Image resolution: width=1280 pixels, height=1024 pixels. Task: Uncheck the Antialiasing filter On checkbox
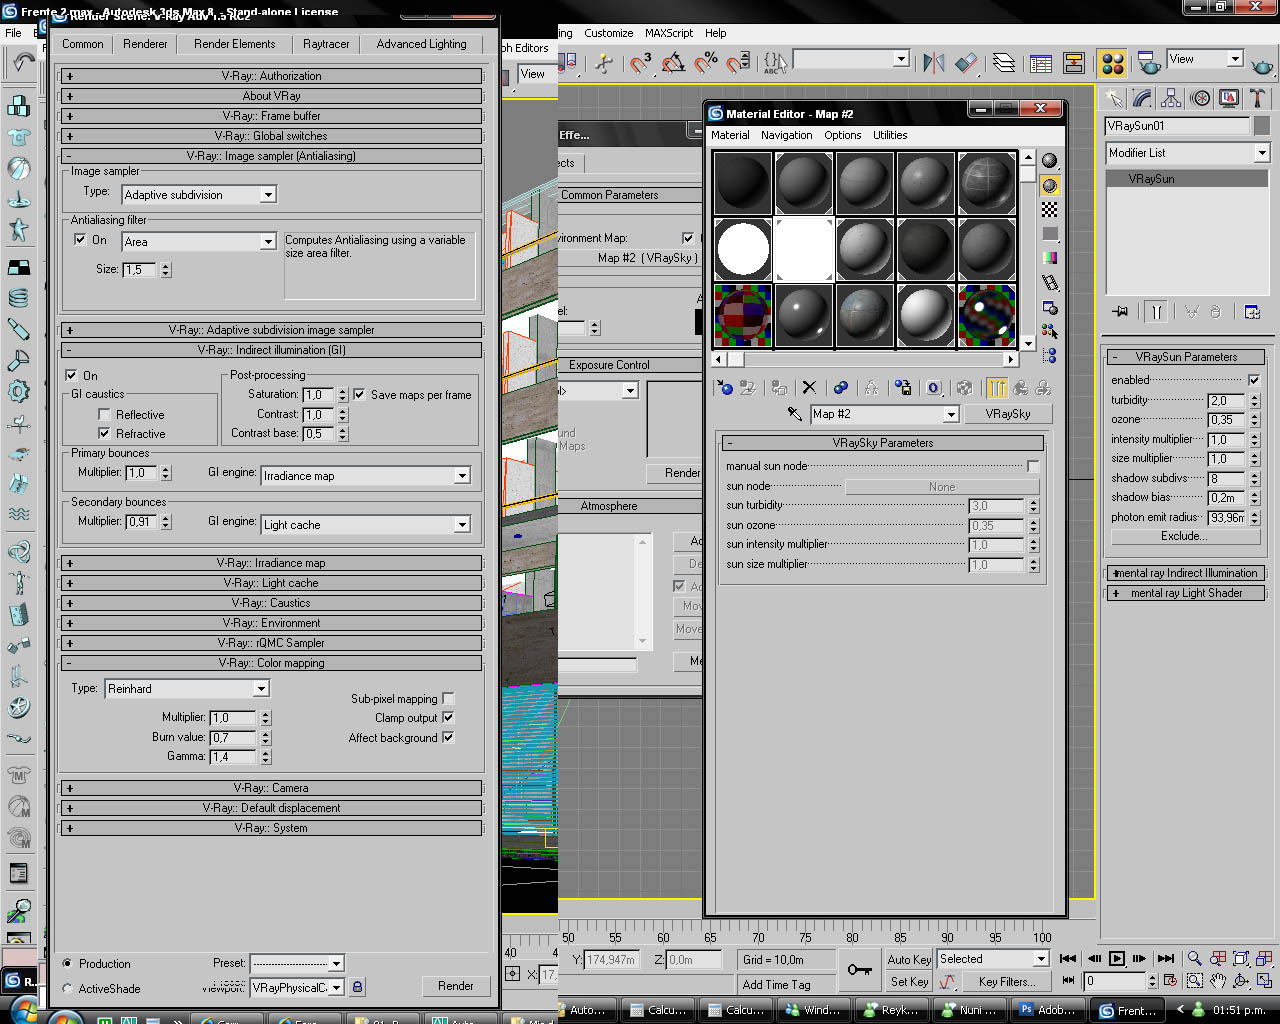pyautogui.click(x=80, y=240)
